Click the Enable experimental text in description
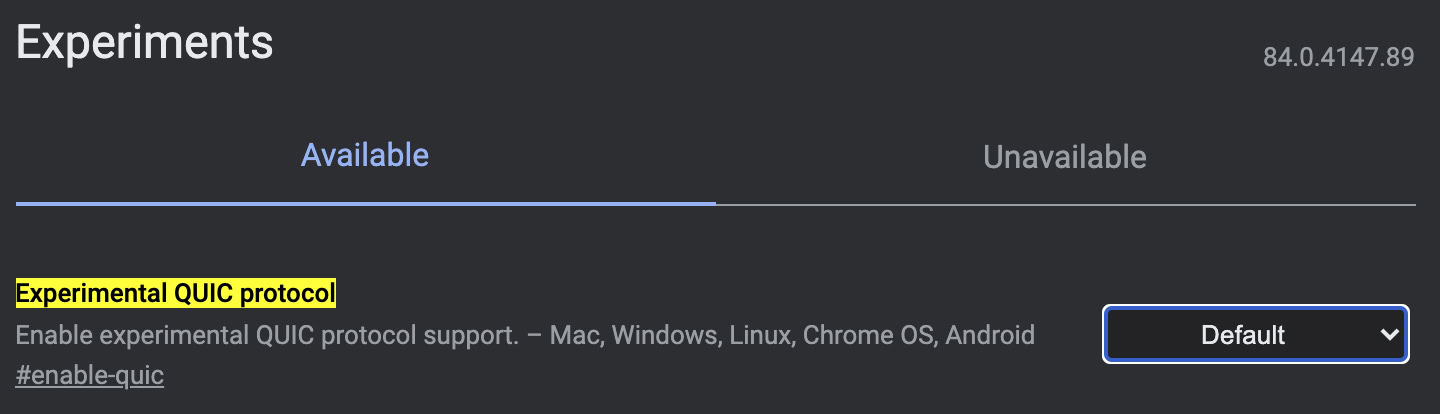 pyautogui.click(x=122, y=335)
